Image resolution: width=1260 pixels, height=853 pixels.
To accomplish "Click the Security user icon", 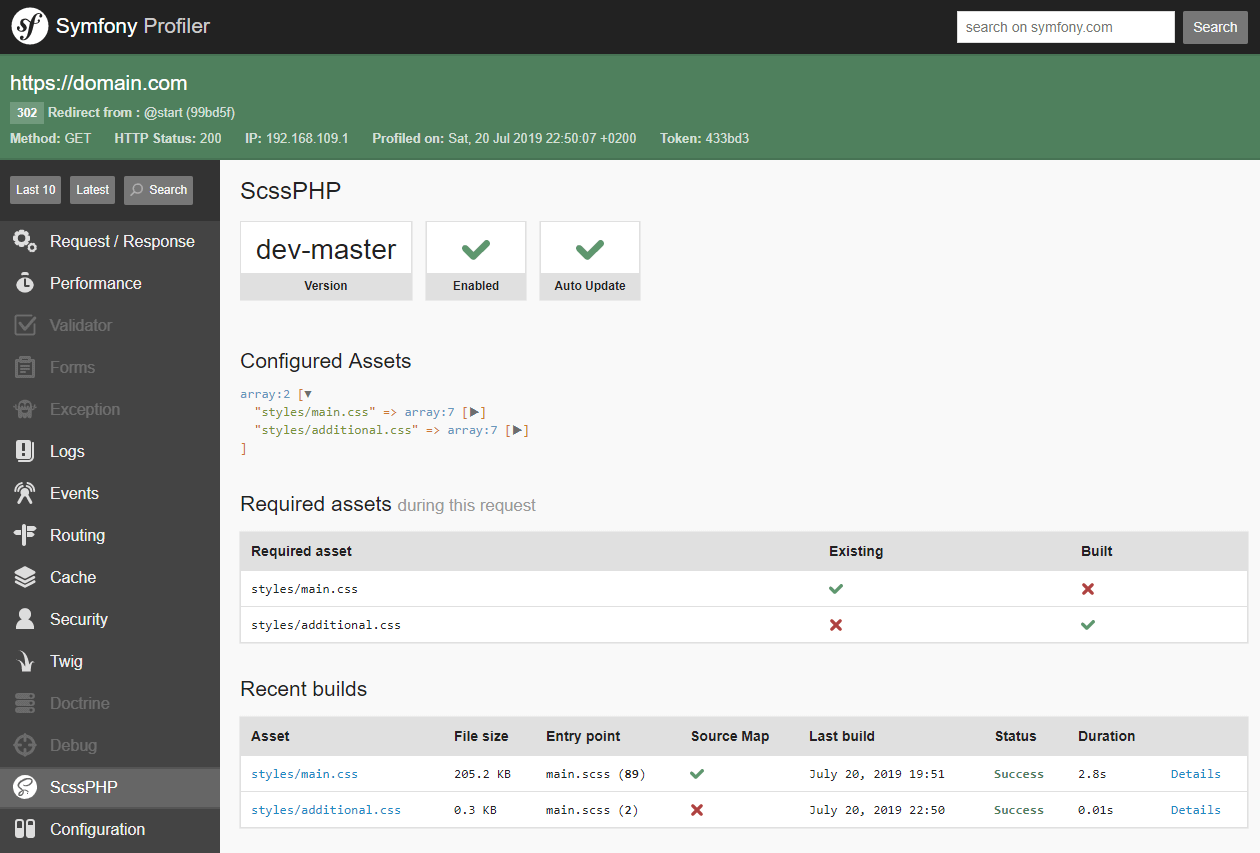I will pyautogui.click(x=25, y=619).
